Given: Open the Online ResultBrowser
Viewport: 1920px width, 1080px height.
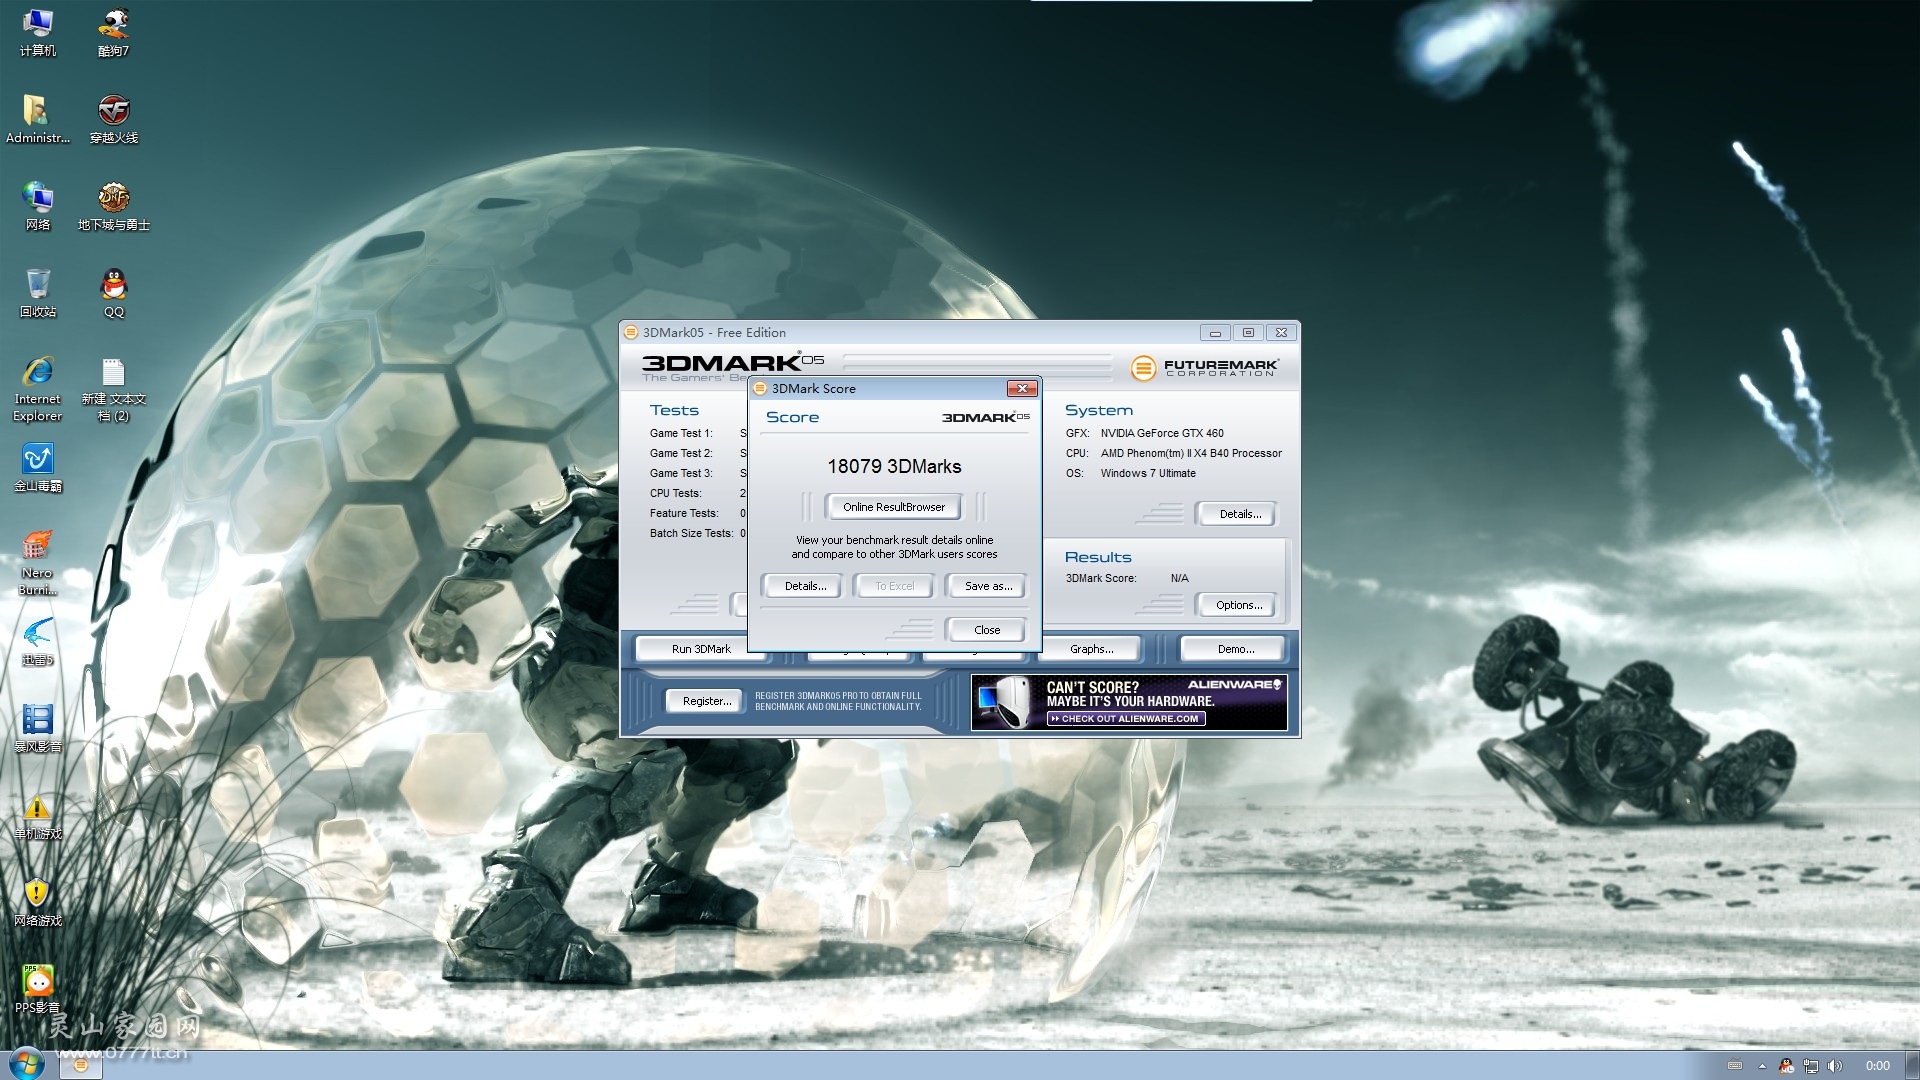Looking at the screenshot, I should click(x=893, y=507).
